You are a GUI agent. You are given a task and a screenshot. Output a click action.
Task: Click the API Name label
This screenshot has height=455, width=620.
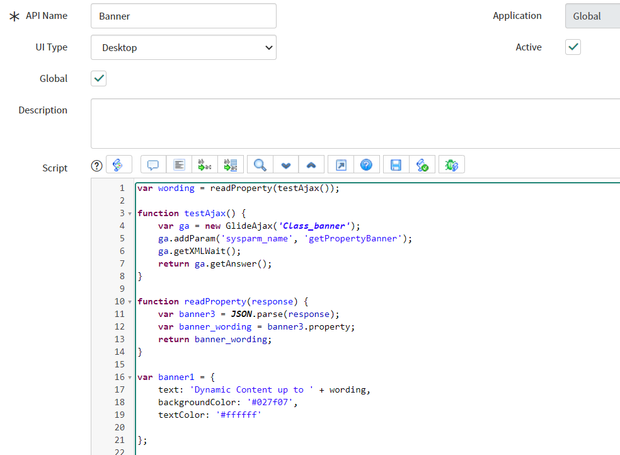pos(46,16)
